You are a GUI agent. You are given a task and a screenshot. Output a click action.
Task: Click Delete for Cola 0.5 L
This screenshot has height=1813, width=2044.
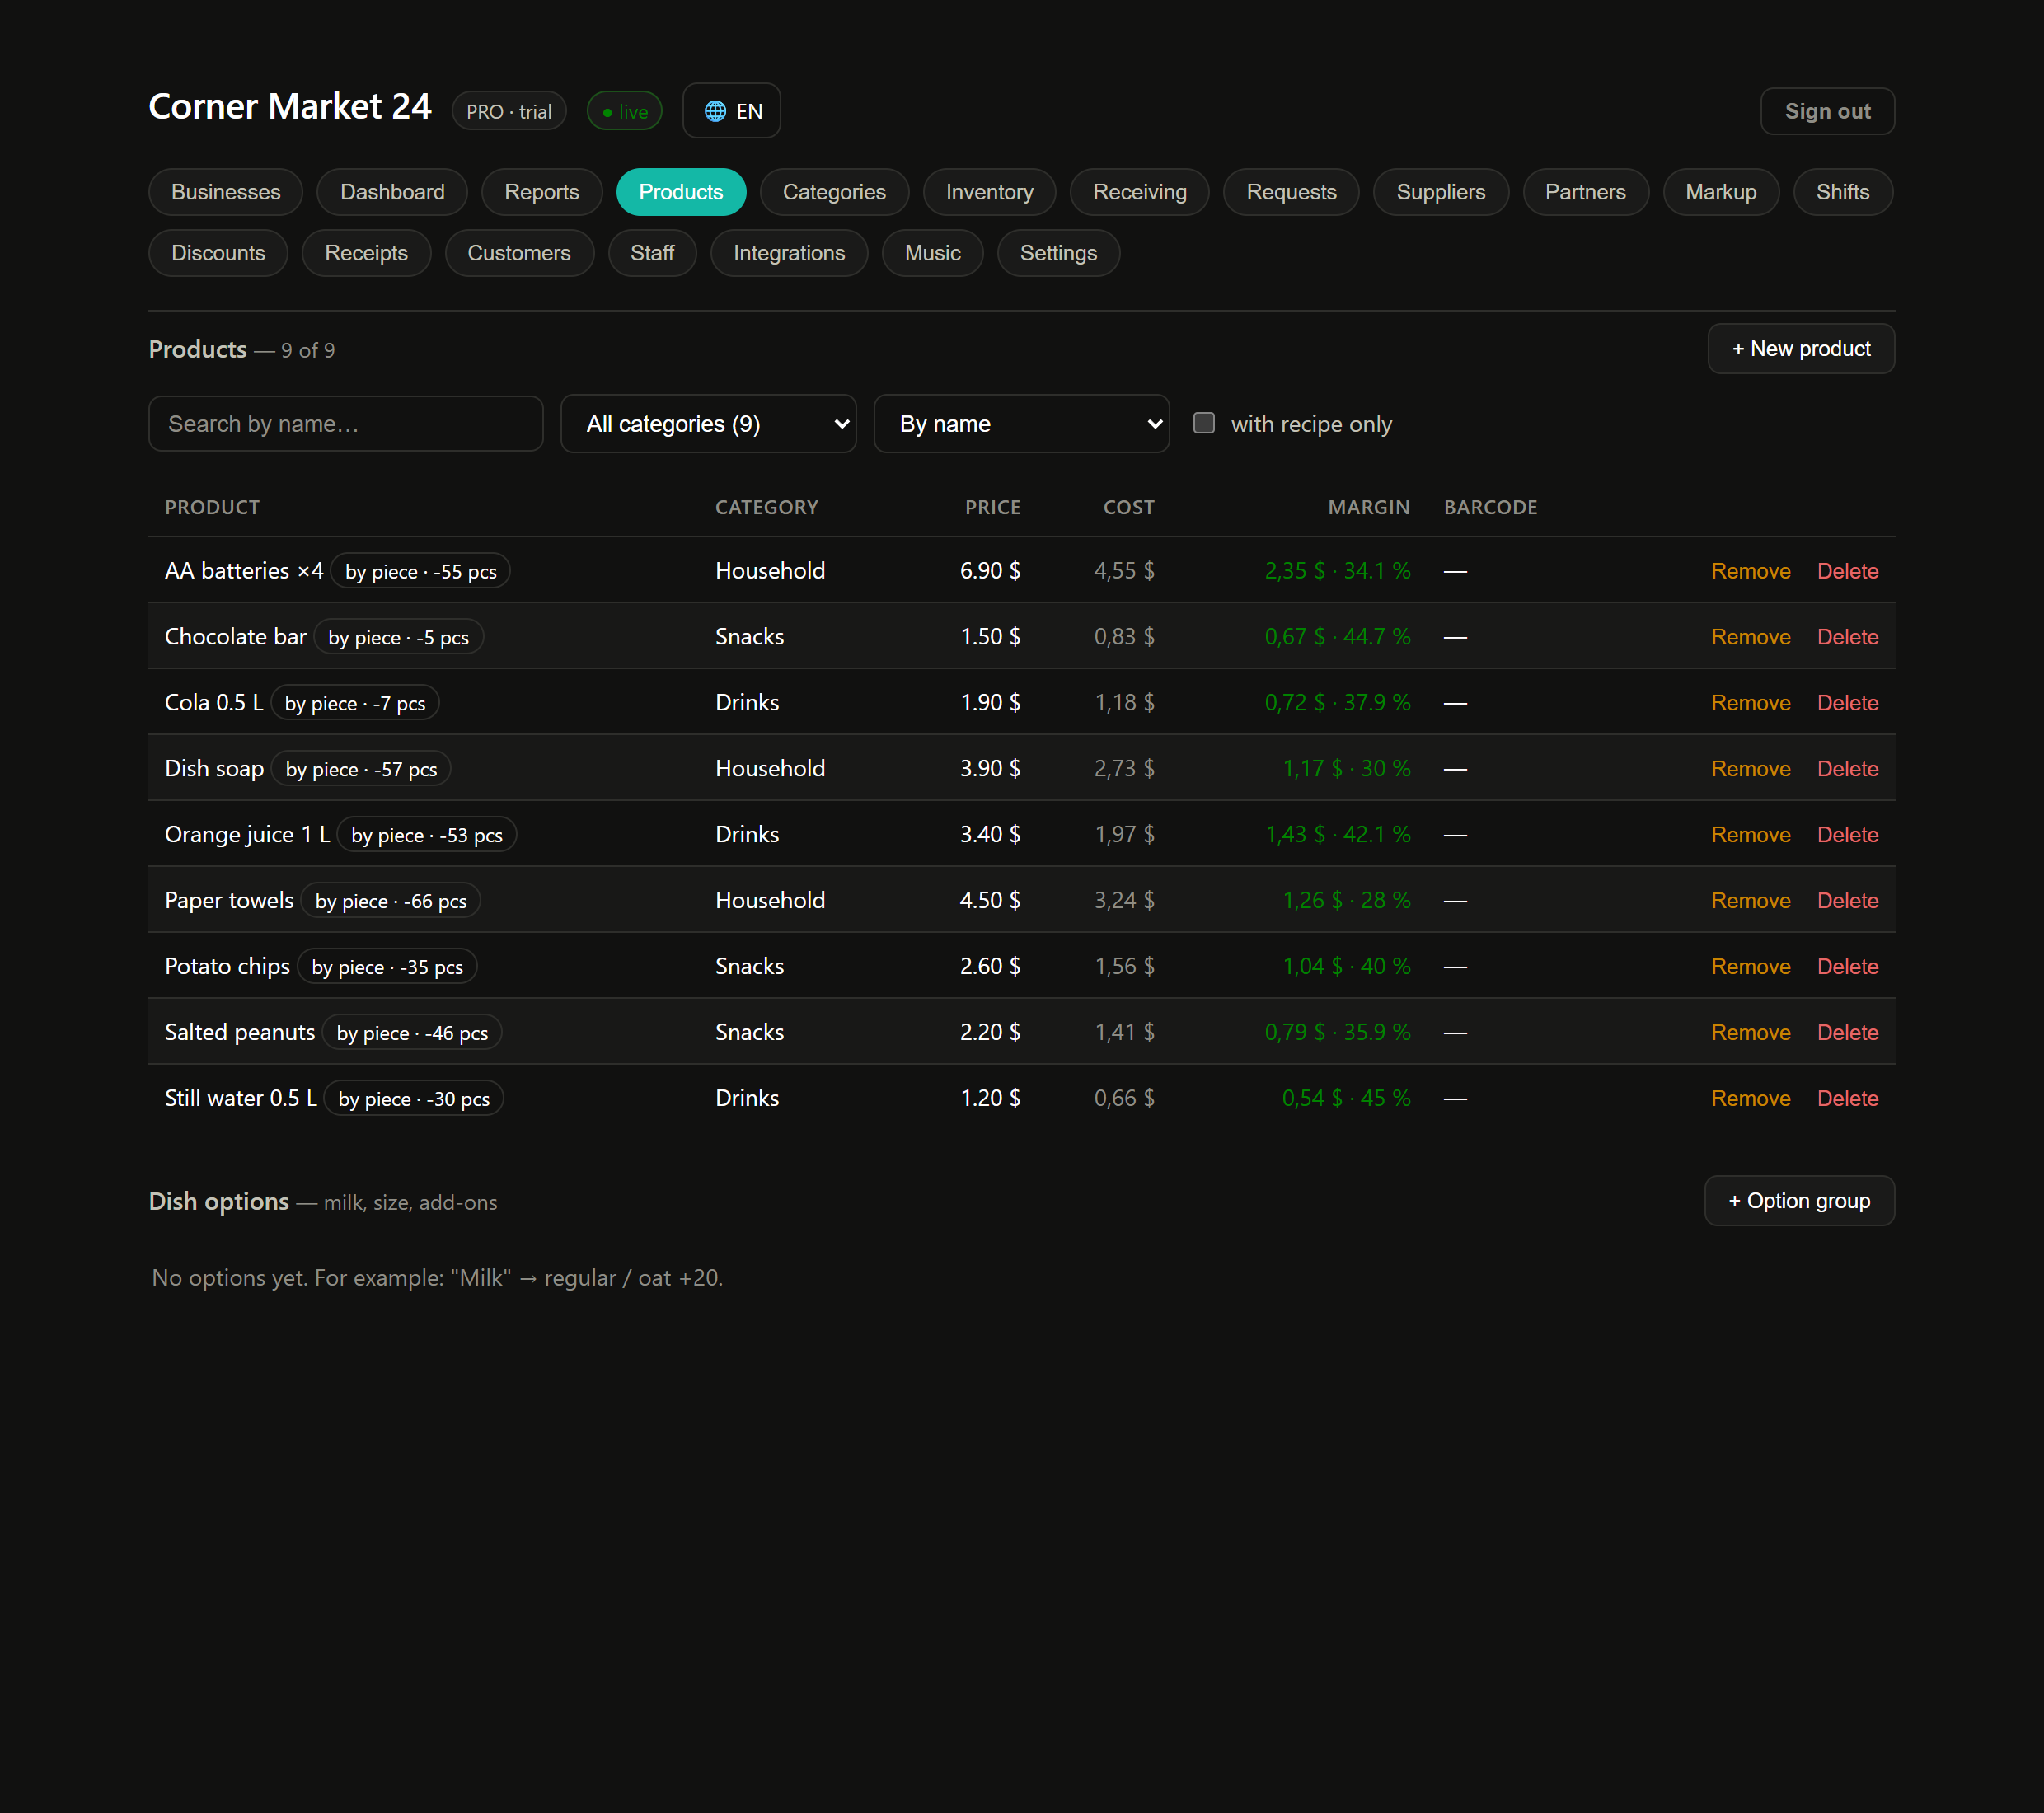(1847, 703)
